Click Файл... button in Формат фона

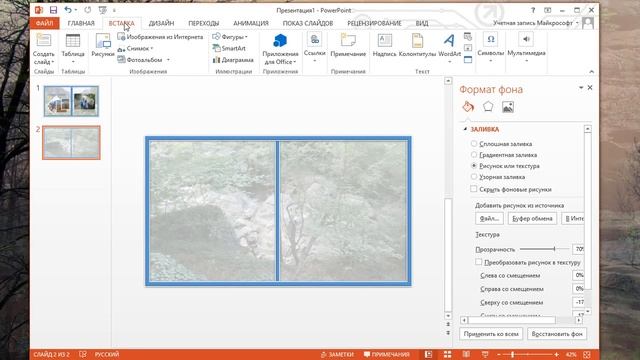coord(489,218)
